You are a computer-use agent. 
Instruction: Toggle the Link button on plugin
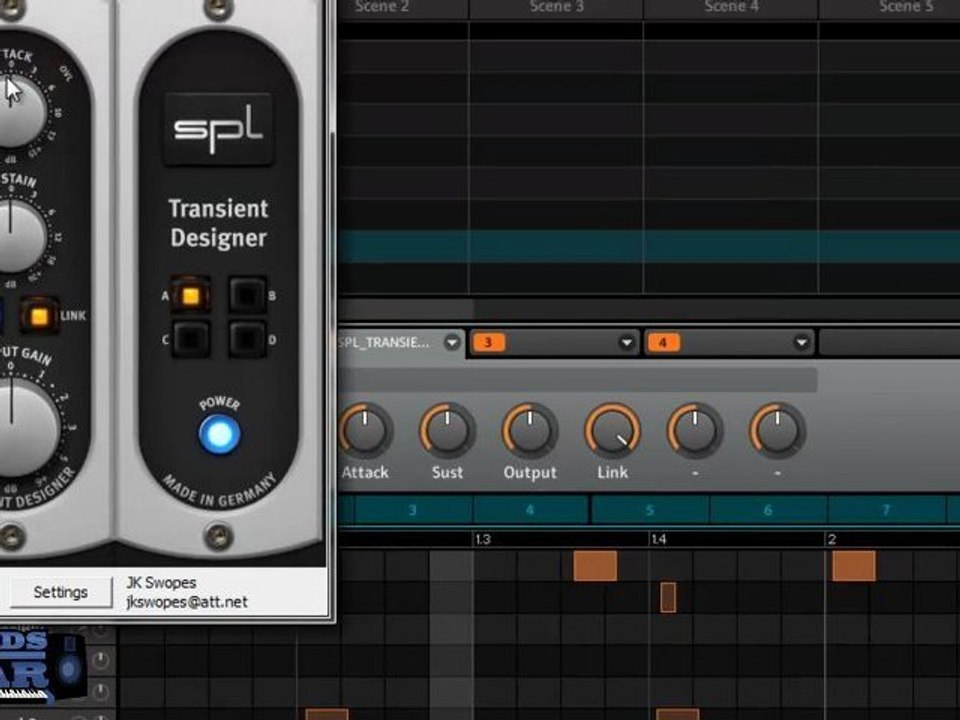[x=39, y=316]
